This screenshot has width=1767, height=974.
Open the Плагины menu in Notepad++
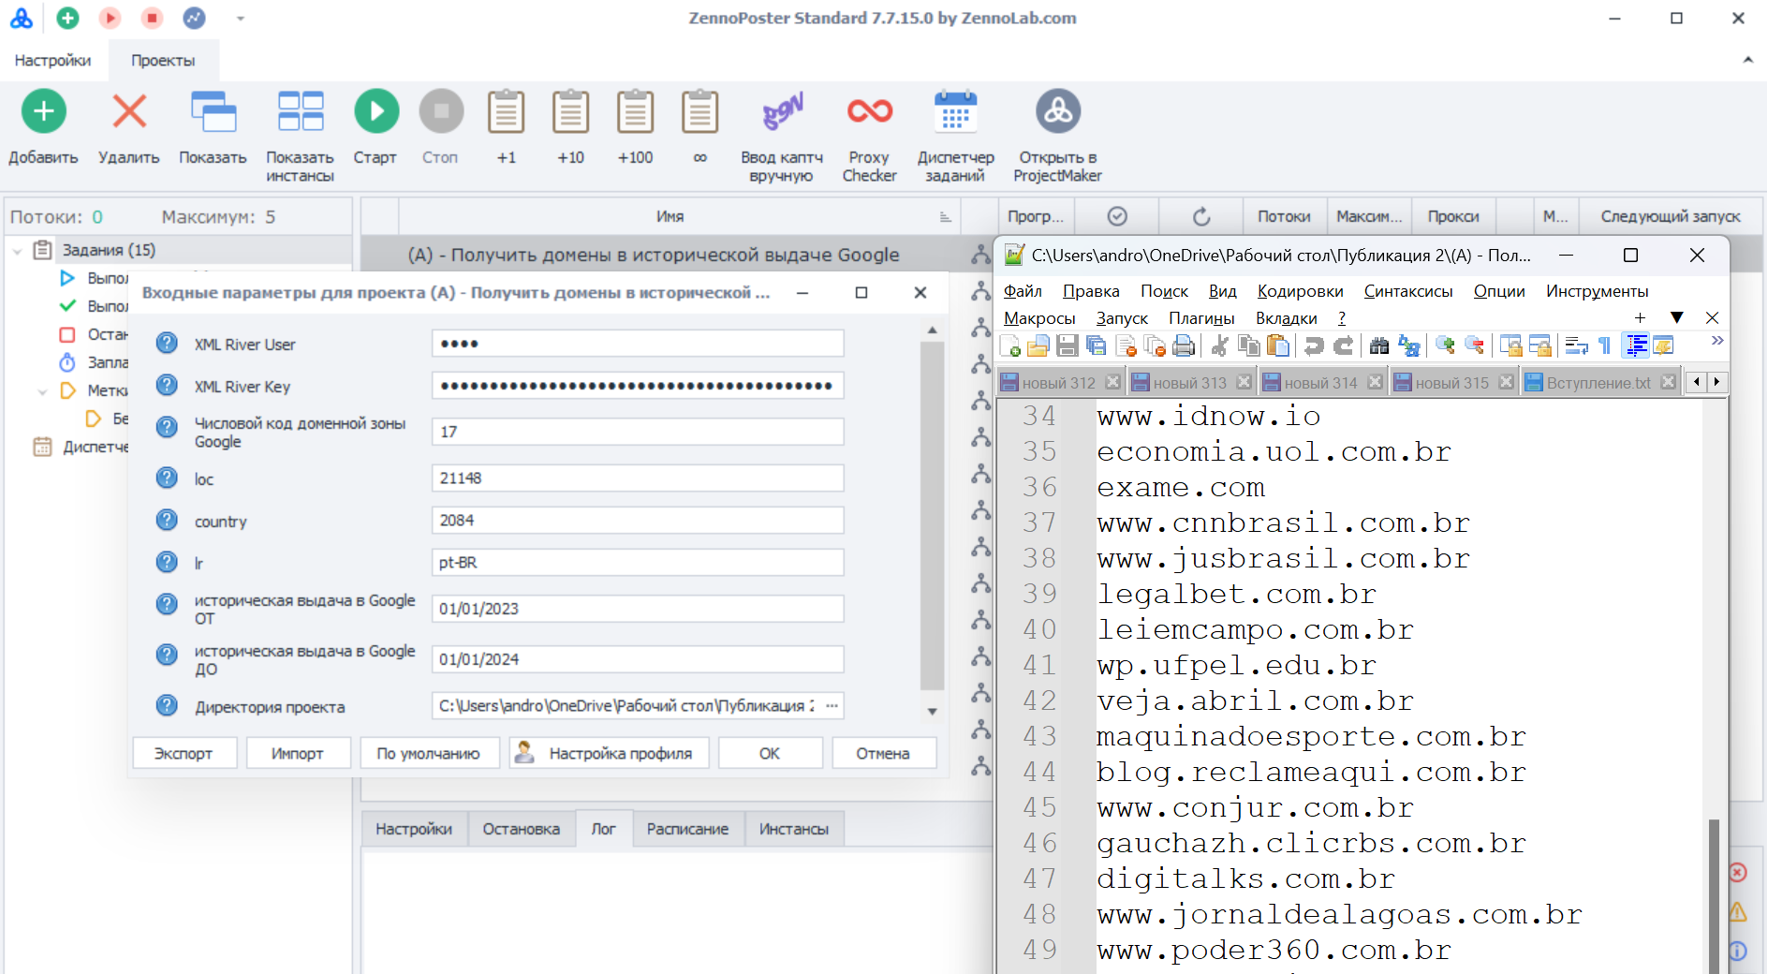[1201, 318]
